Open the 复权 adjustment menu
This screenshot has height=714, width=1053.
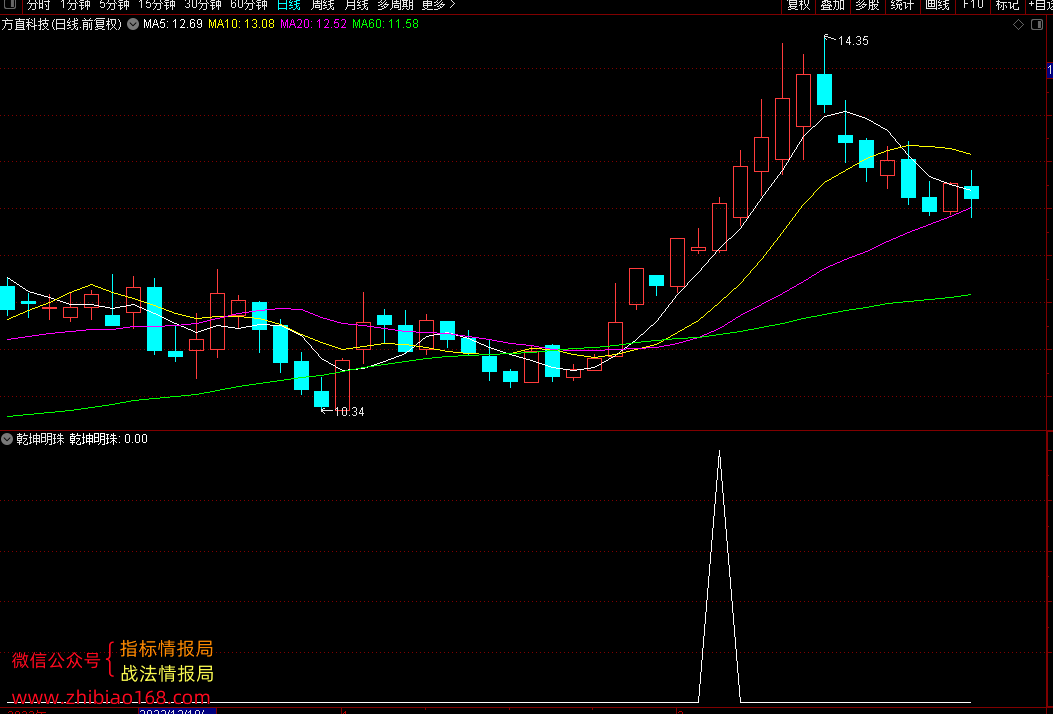pyautogui.click(x=798, y=5)
